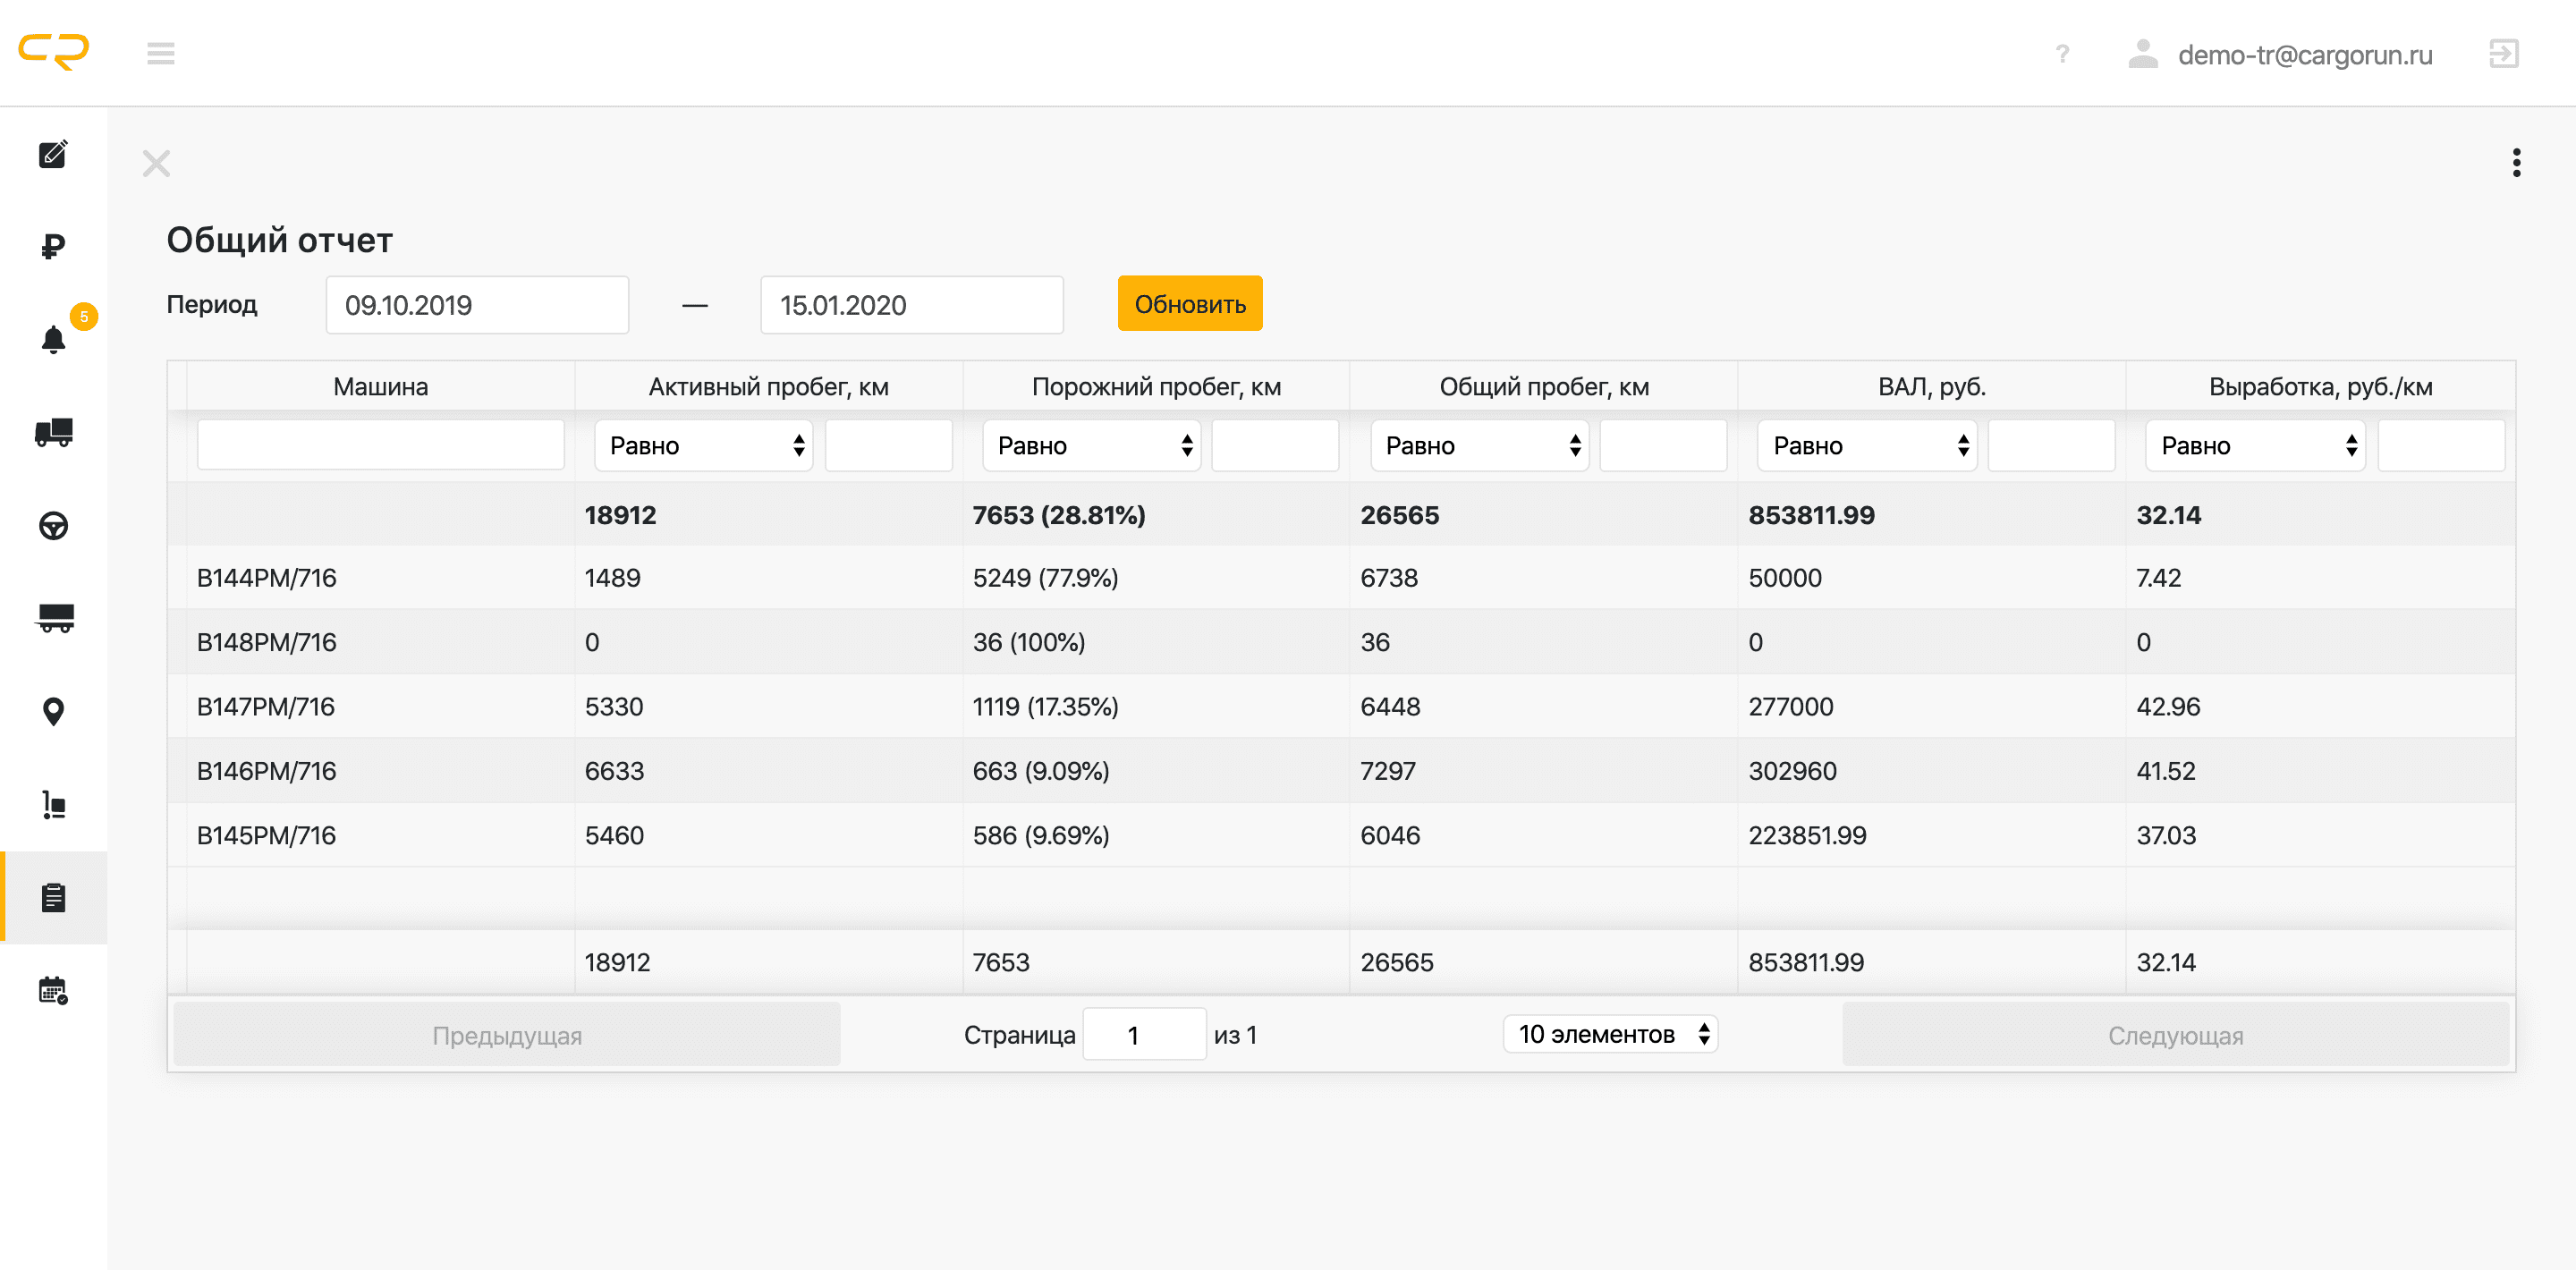Screen dimensions: 2576x1270
Task: Toggle the hamburger menu icon
Action: tap(160, 53)
